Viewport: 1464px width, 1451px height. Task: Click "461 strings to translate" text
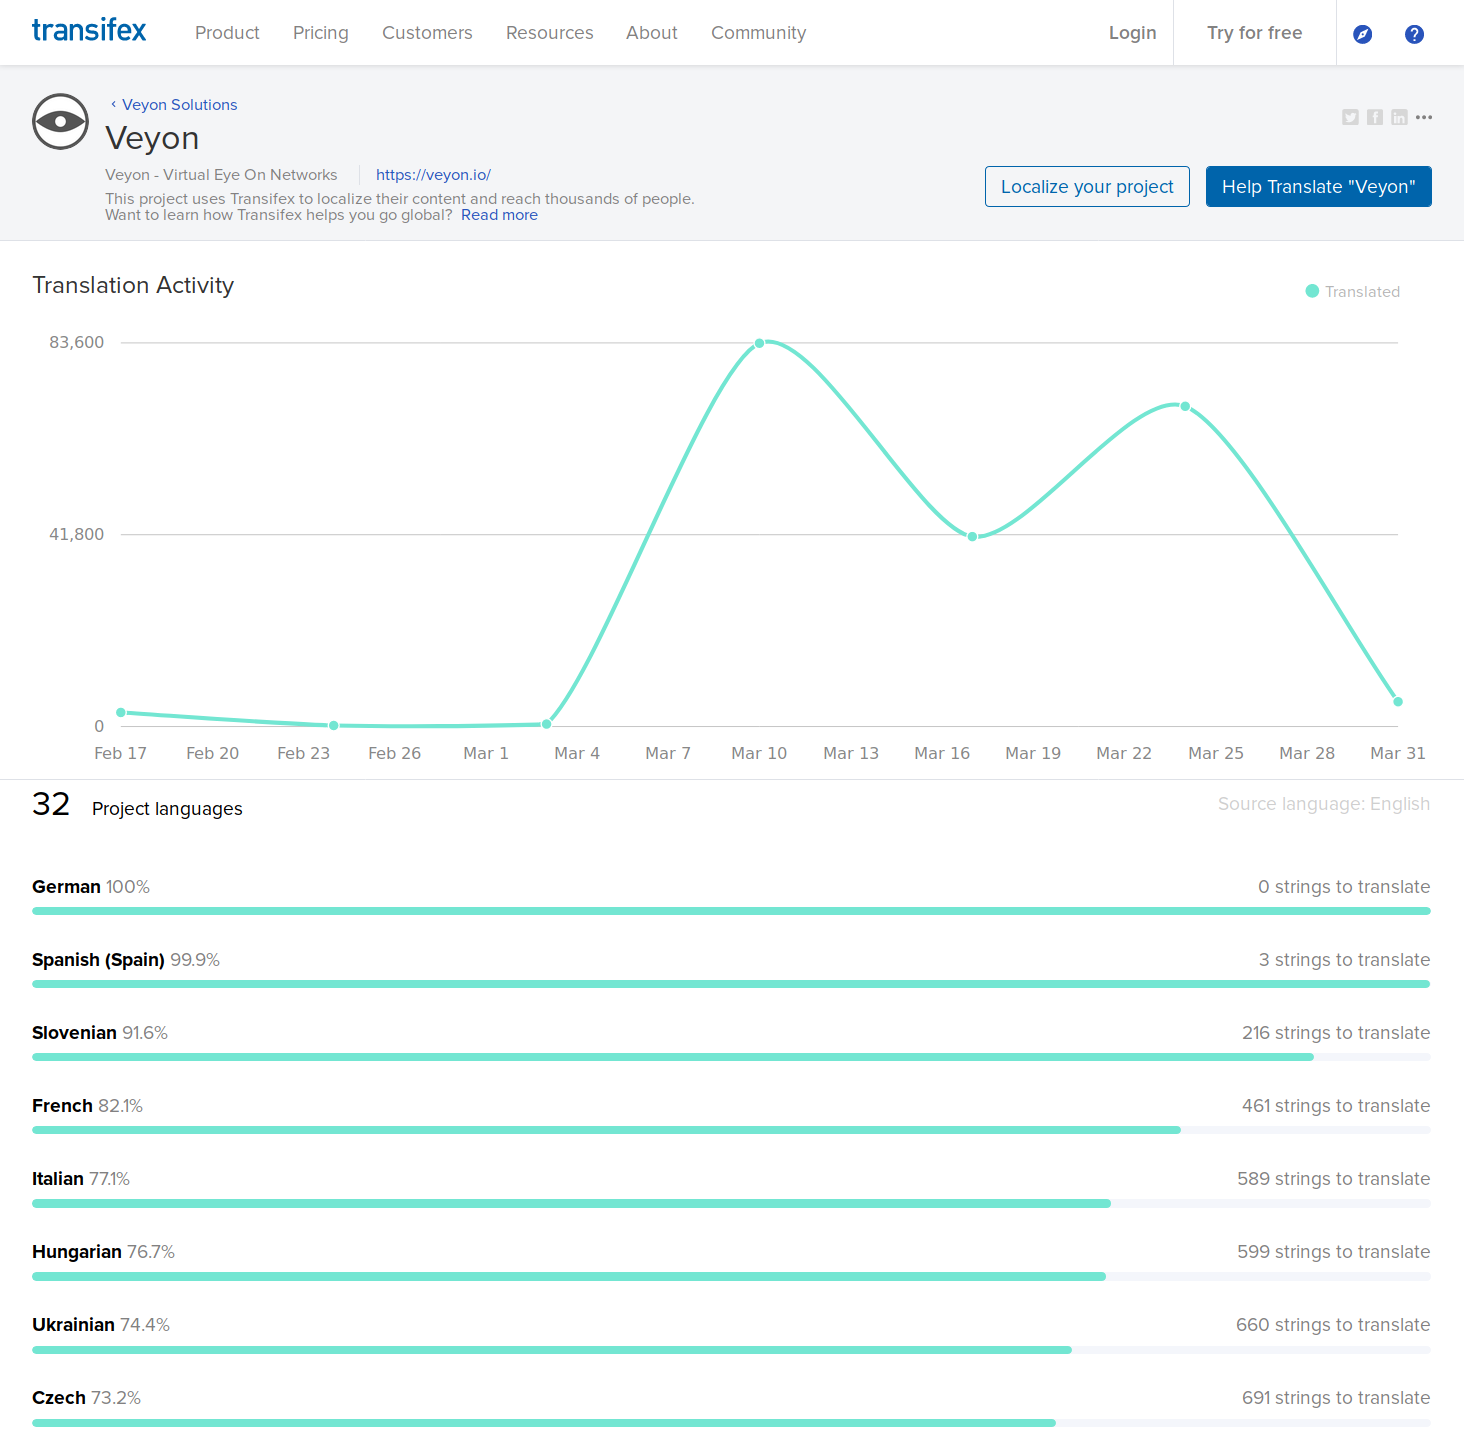coord(1336,1106)
